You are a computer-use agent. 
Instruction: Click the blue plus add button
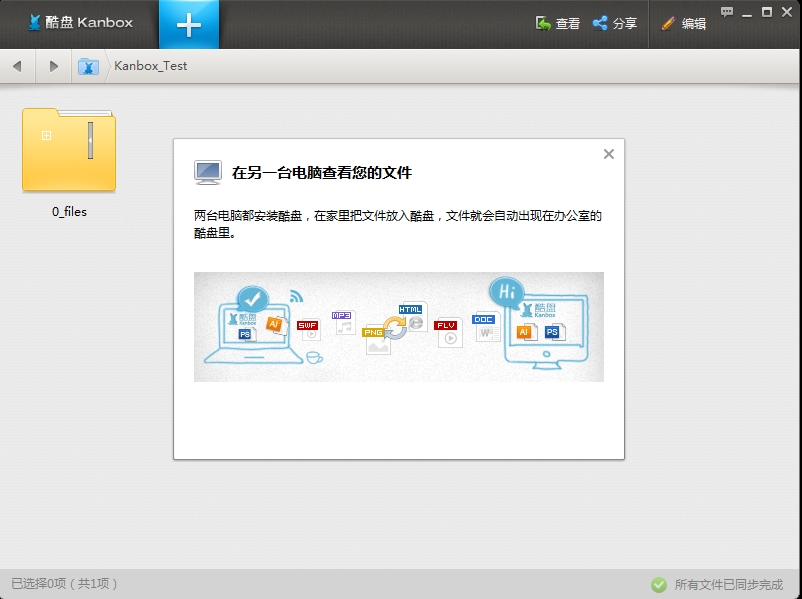click(188, 24)
